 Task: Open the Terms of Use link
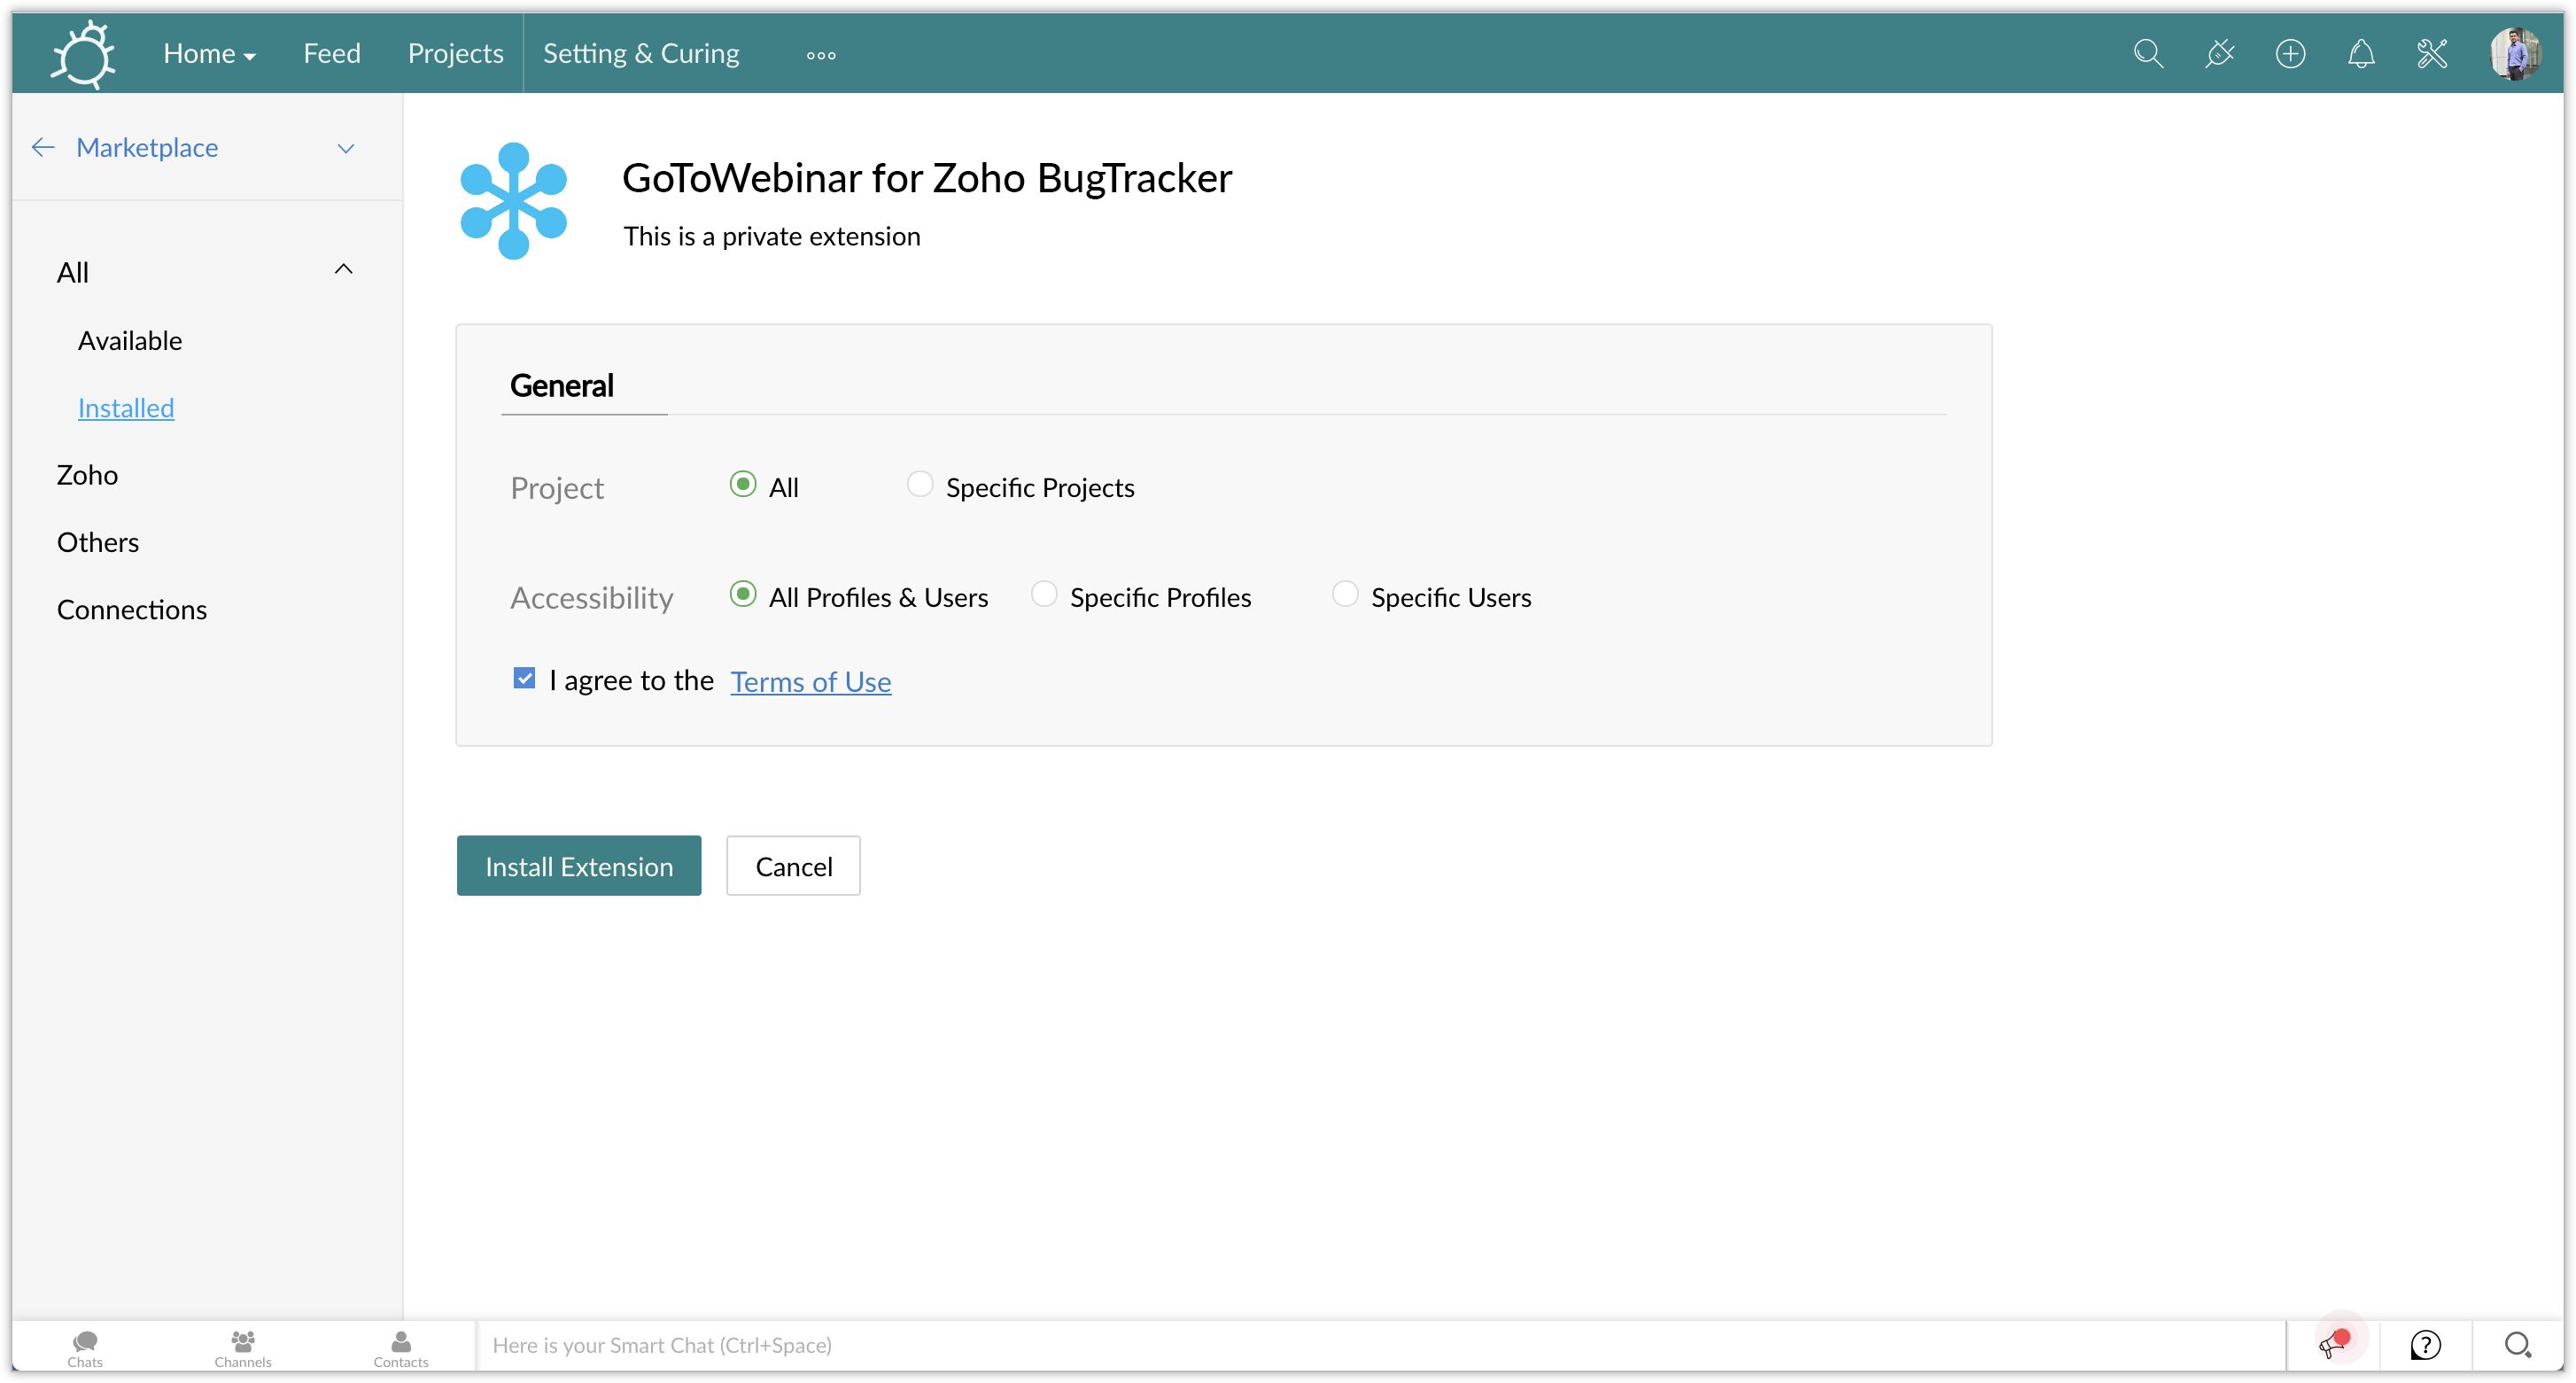coord(810,682)
